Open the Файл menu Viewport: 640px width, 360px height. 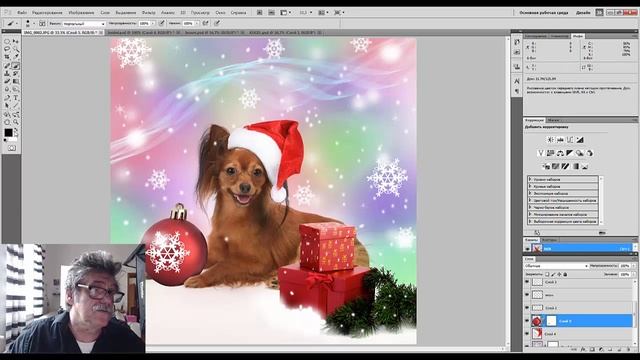(x=22, y=13)
